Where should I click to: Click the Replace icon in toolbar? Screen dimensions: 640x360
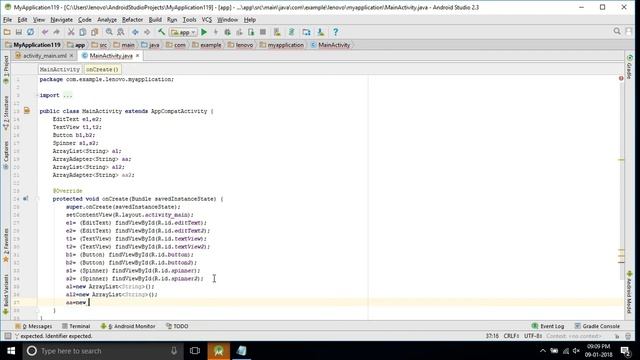pyautogui.click(x=121, y=32)
